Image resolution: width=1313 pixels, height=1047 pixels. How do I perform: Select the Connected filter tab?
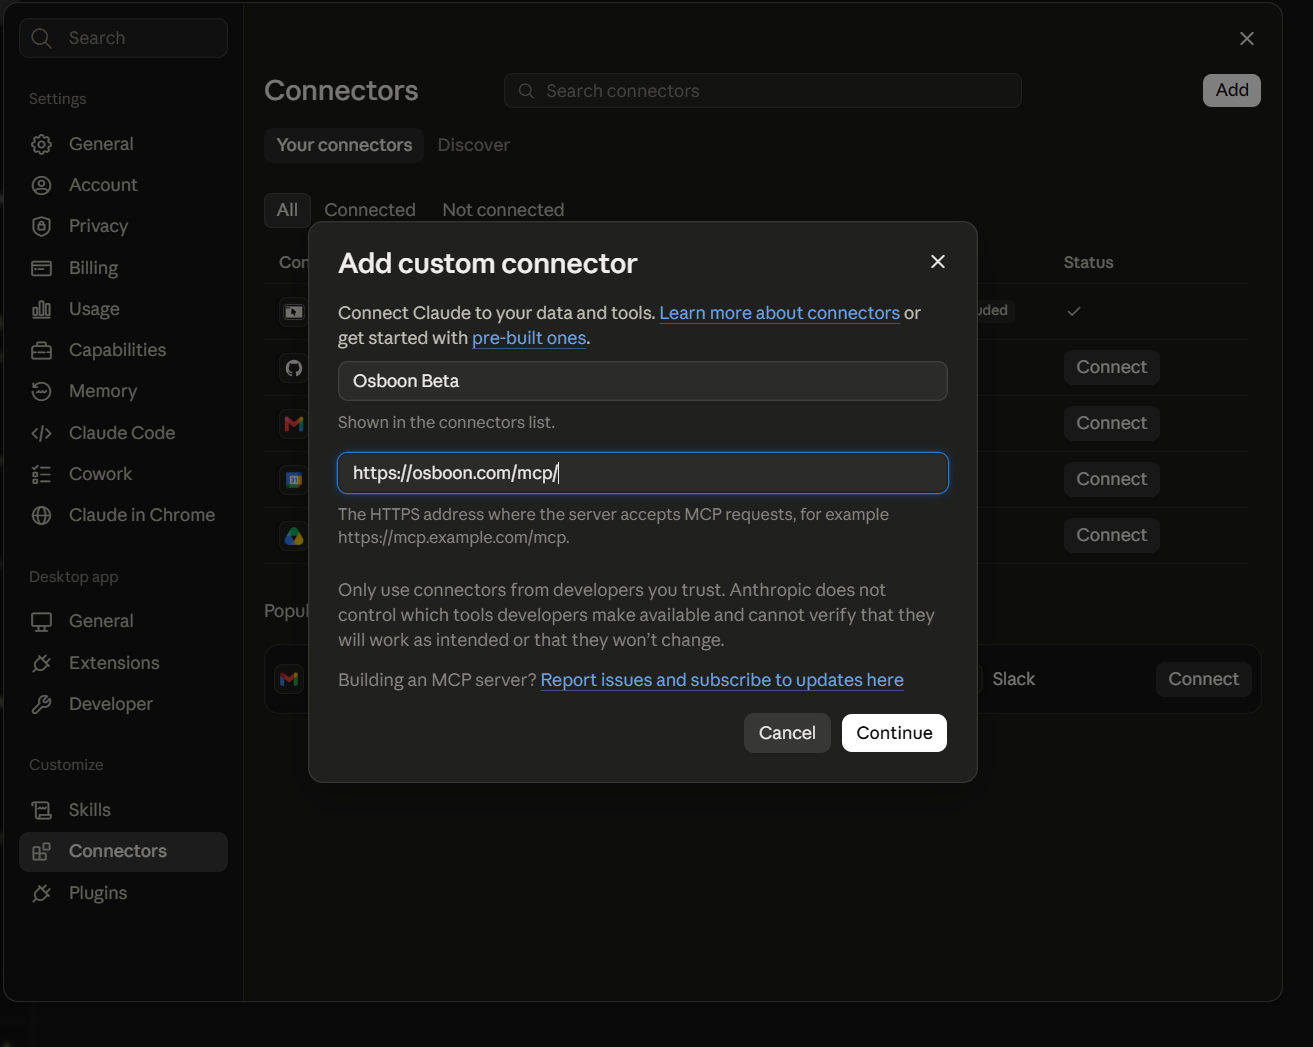click(370, 210)
